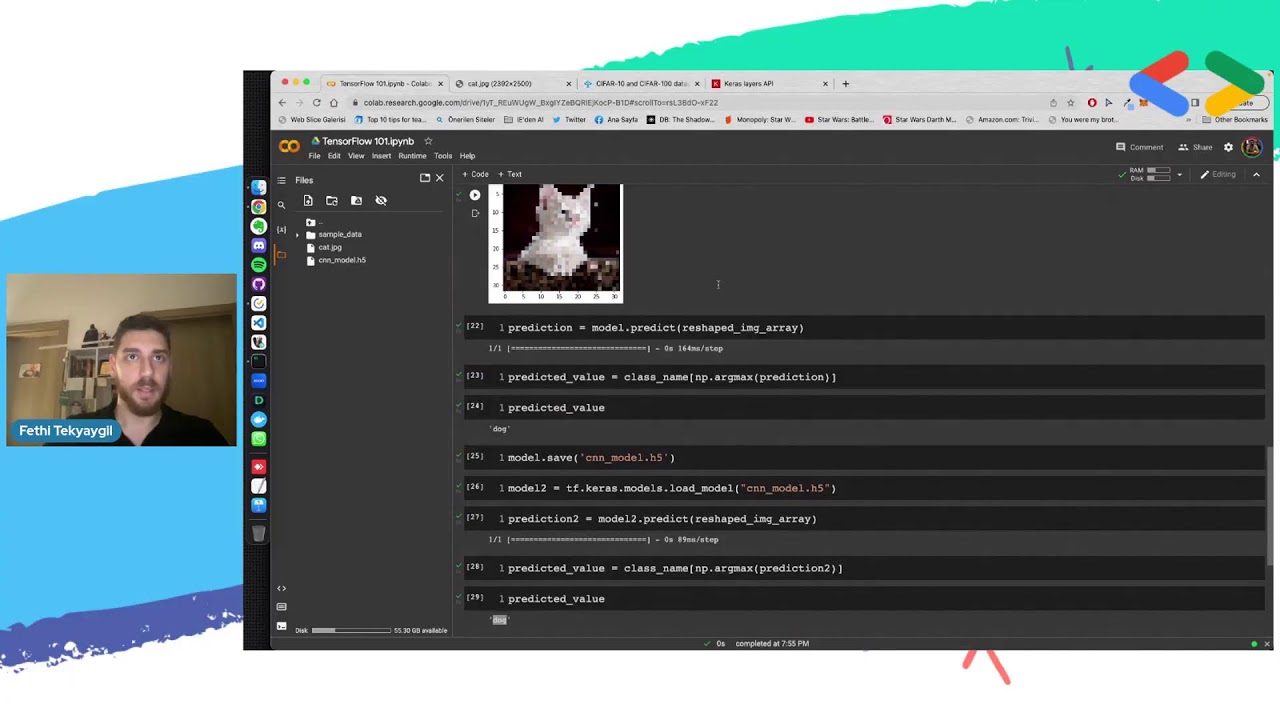This screenshot has height=720, width=1280.
Task: Open the Runtime menu
Action: (x=412, y=156)
